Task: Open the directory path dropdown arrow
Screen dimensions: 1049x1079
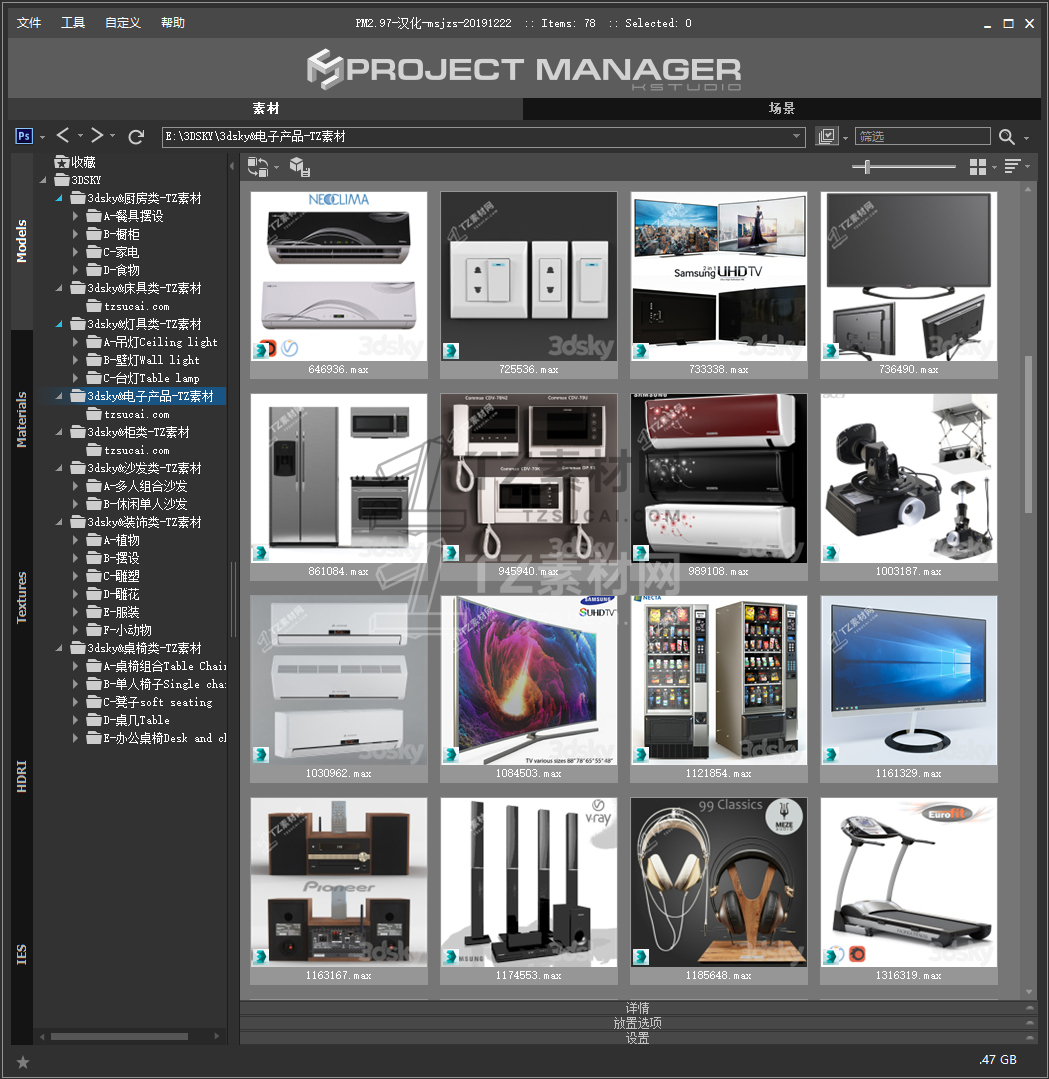Action: [x=797, y=137]
